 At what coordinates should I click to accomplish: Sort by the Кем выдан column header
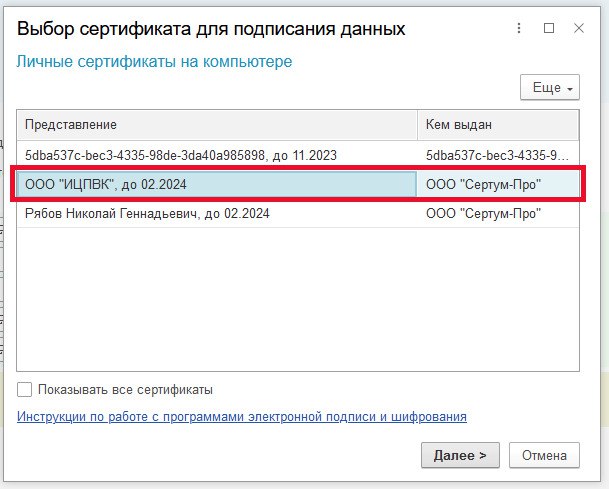pos(498,125)
